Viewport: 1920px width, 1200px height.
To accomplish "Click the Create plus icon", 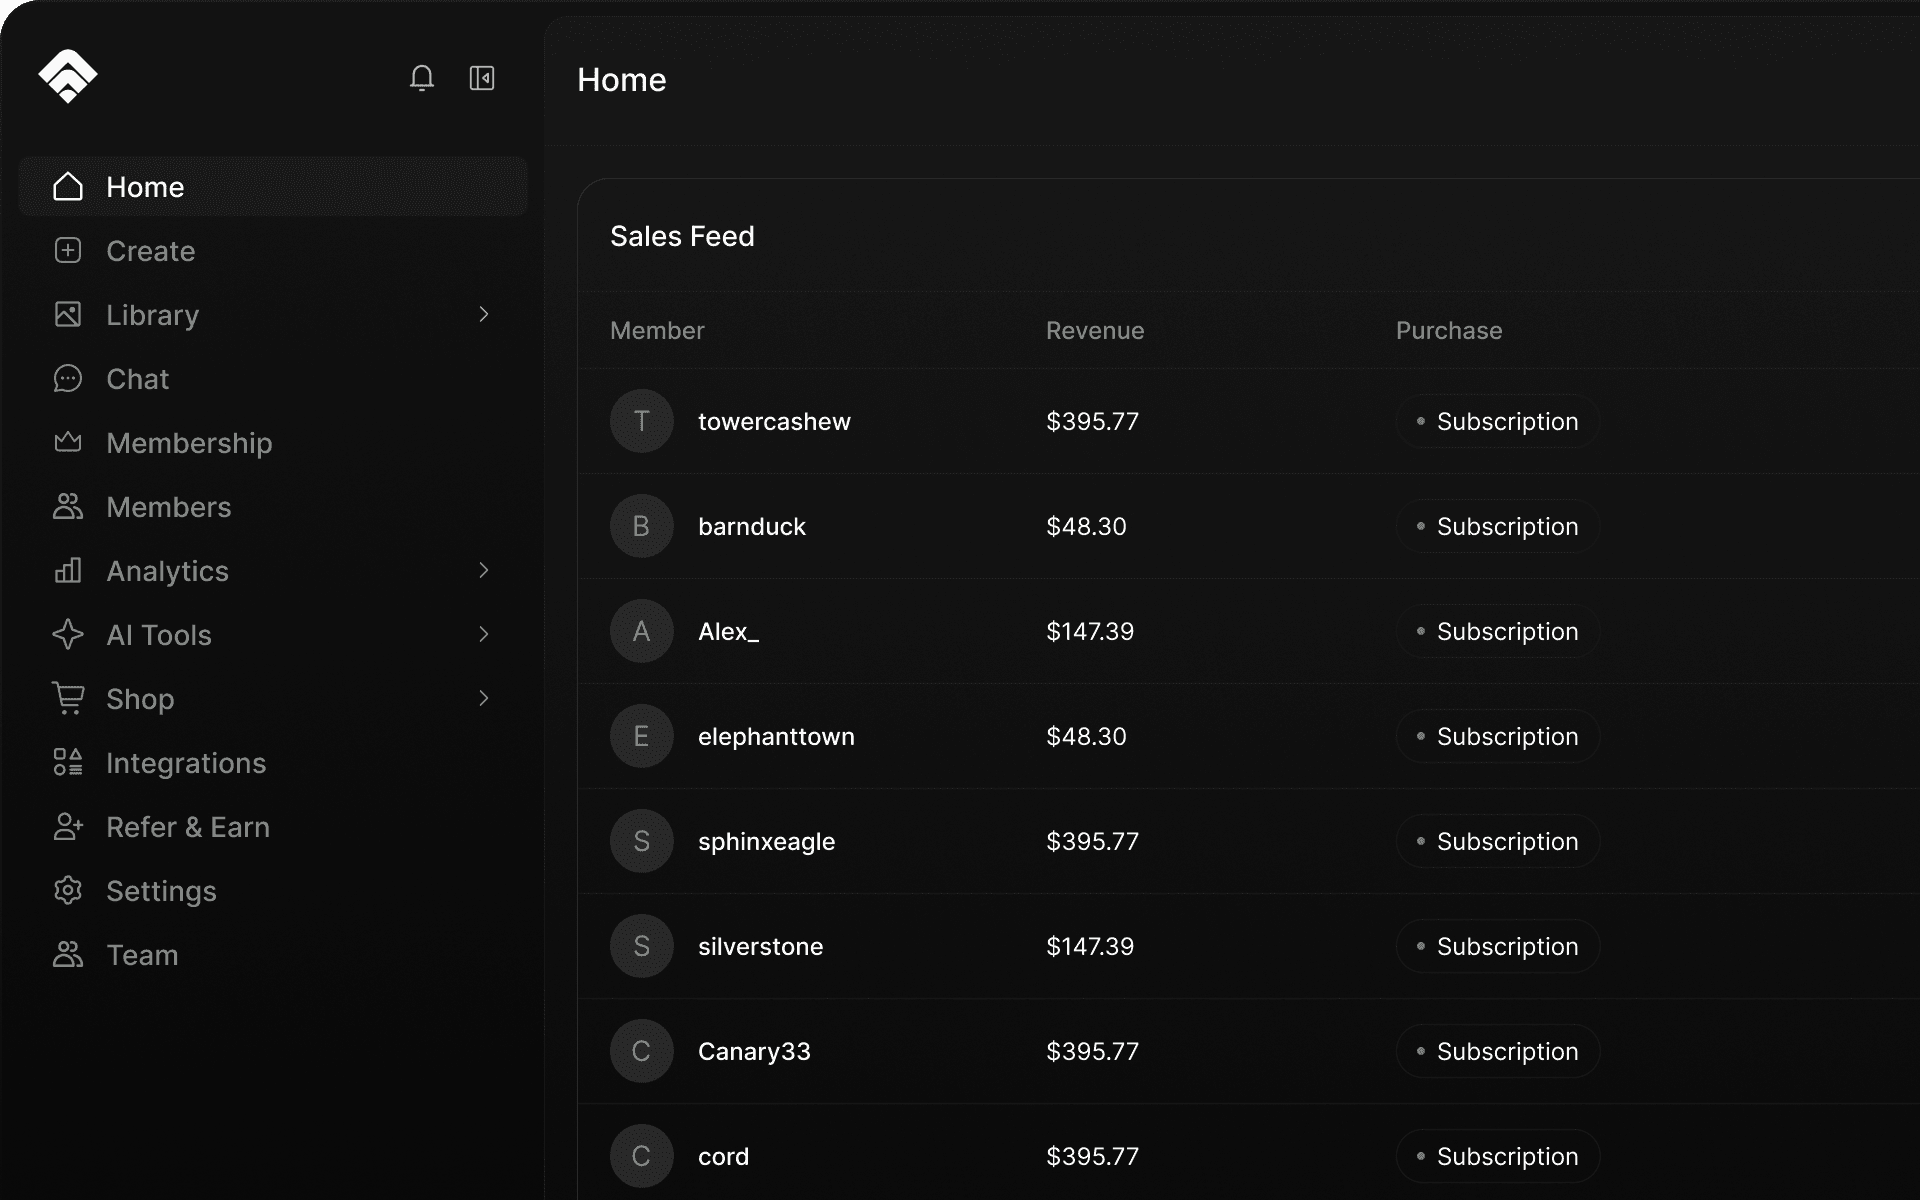I will [68, 251].
